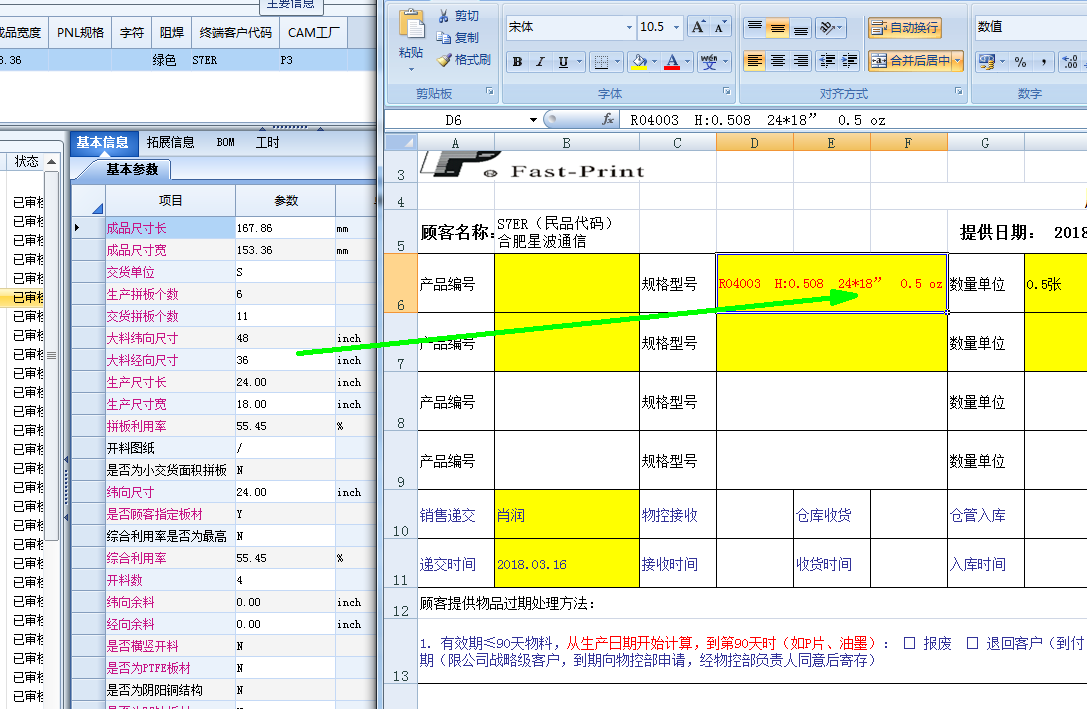Switch to the 拓展信息 tab
The width and height of the screenshot is (1087, 709).
coord(171,142)
